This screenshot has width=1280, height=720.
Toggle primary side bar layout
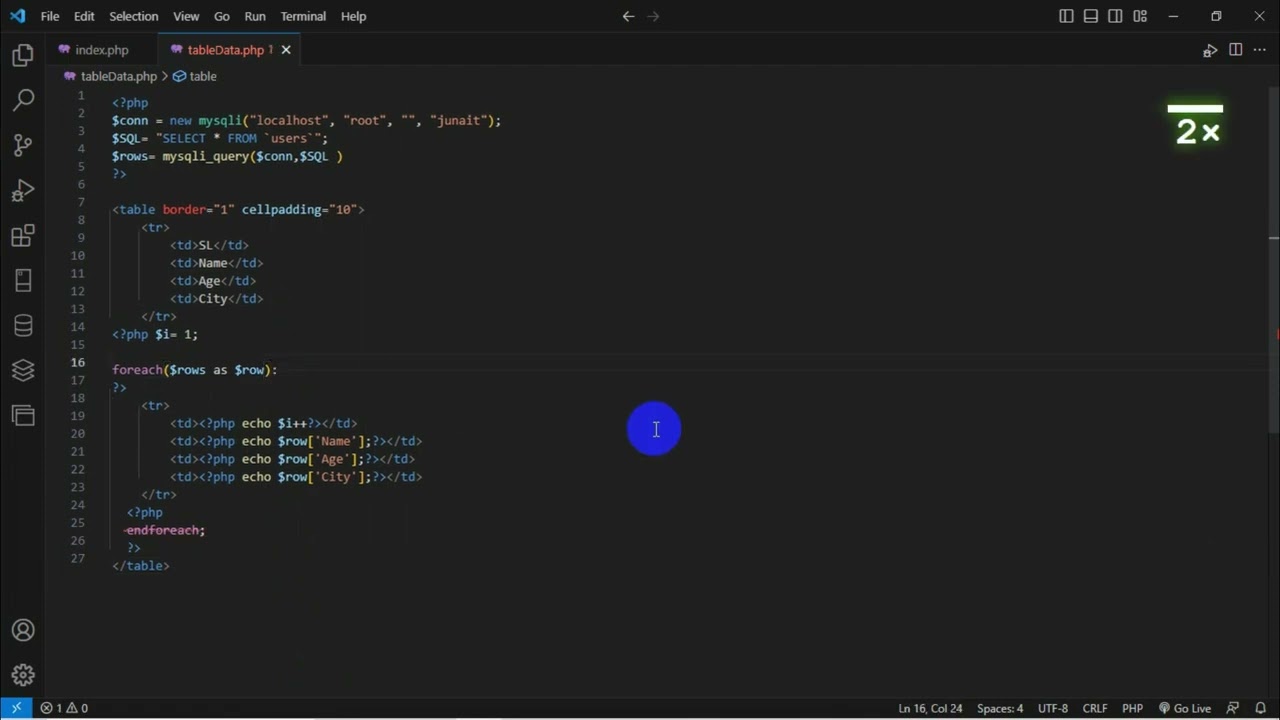pos(1066,16)
